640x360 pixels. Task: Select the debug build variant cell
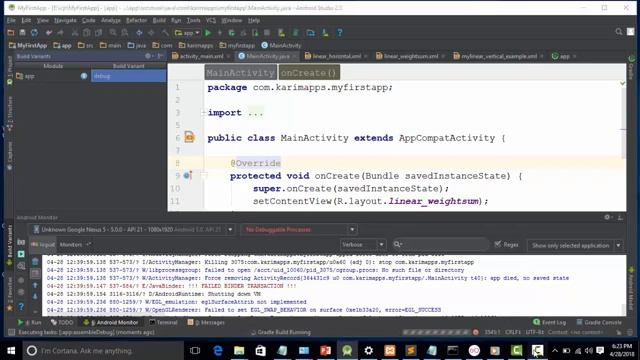coord(129,76)
